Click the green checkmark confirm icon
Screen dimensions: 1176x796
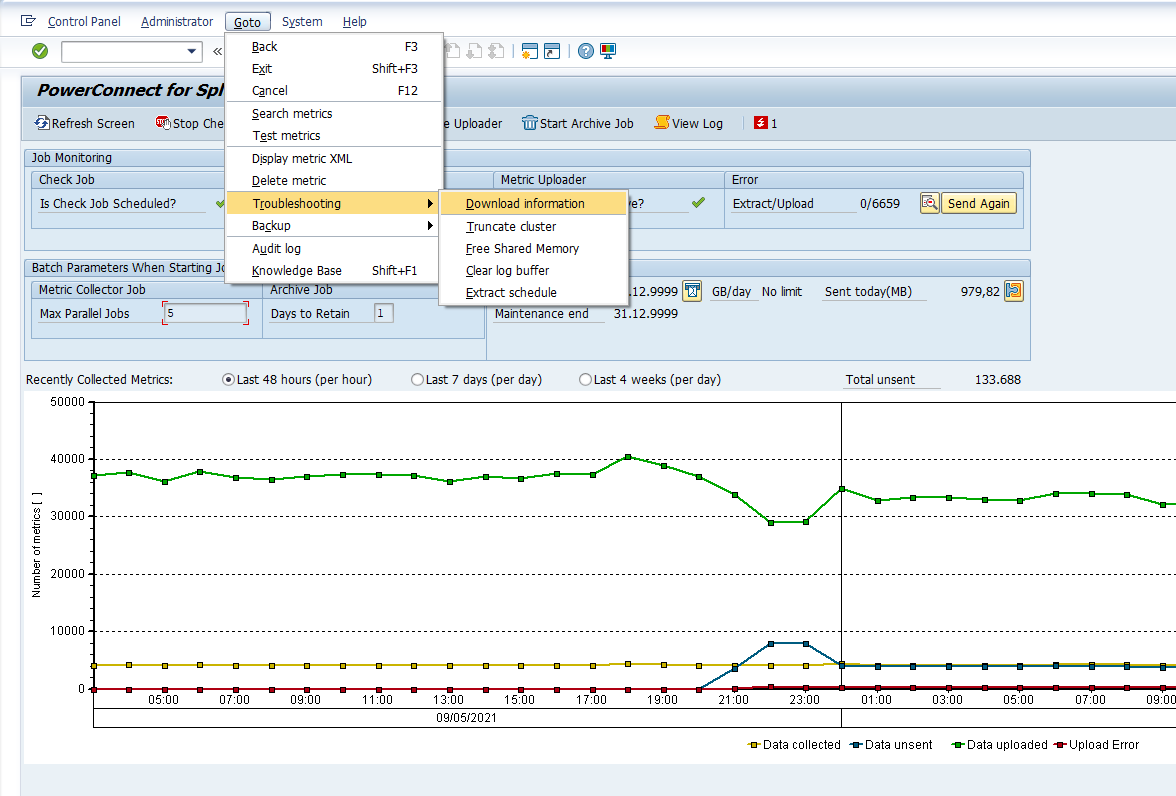[x=40, y=51]
